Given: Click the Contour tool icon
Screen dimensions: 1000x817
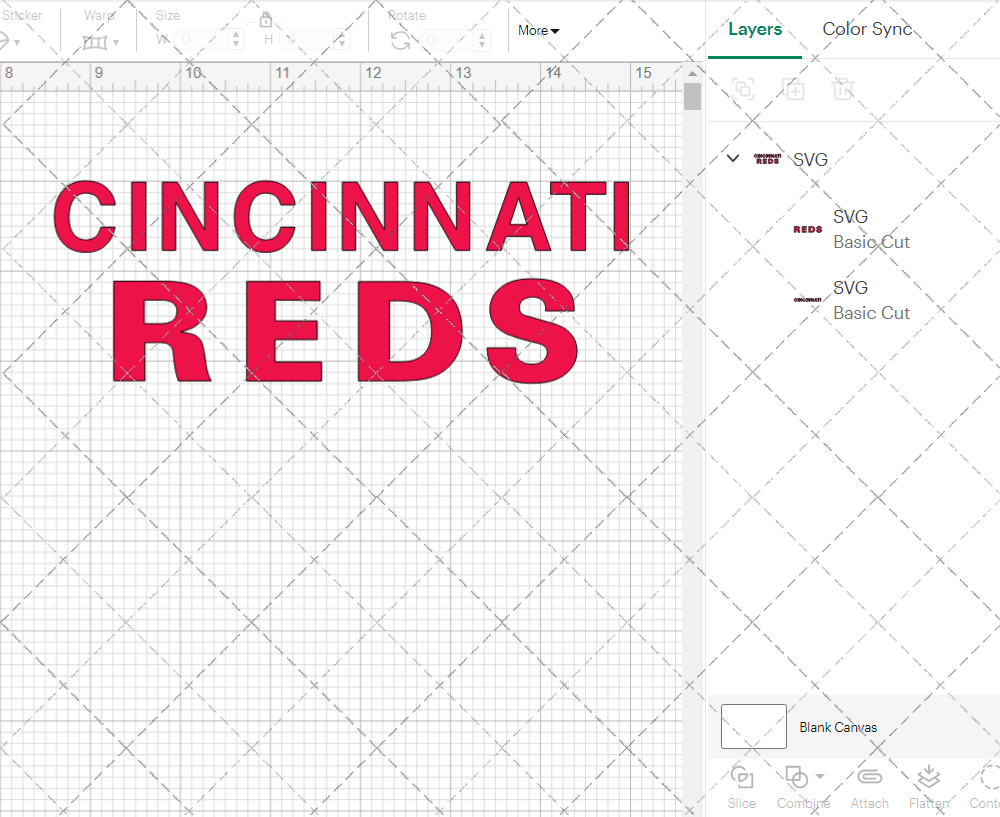Looking at the screenshot, I should coord(985,776).
